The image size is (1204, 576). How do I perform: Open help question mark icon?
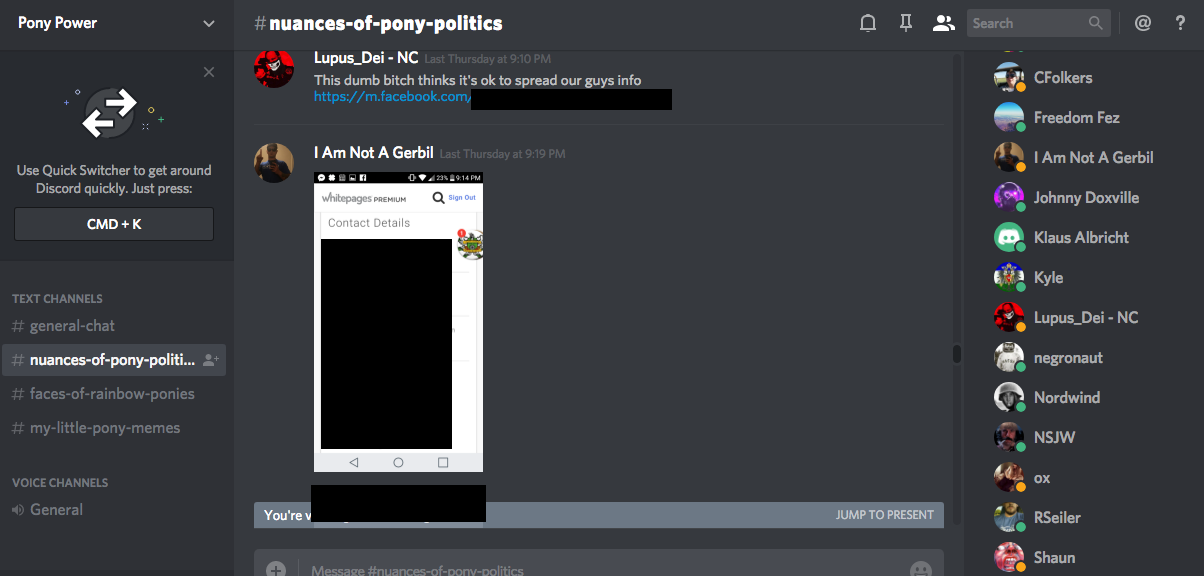pyautogui.click(x=1180, y=23)
